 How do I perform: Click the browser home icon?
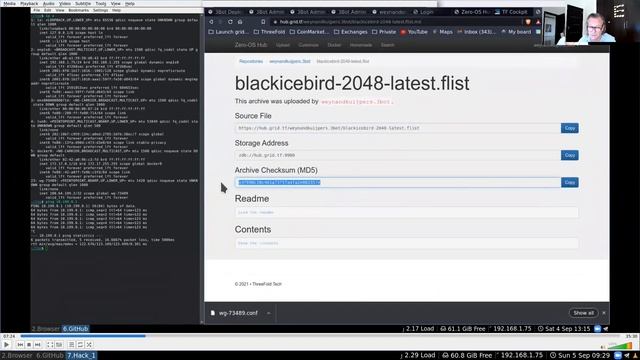(x=240, y=22)
